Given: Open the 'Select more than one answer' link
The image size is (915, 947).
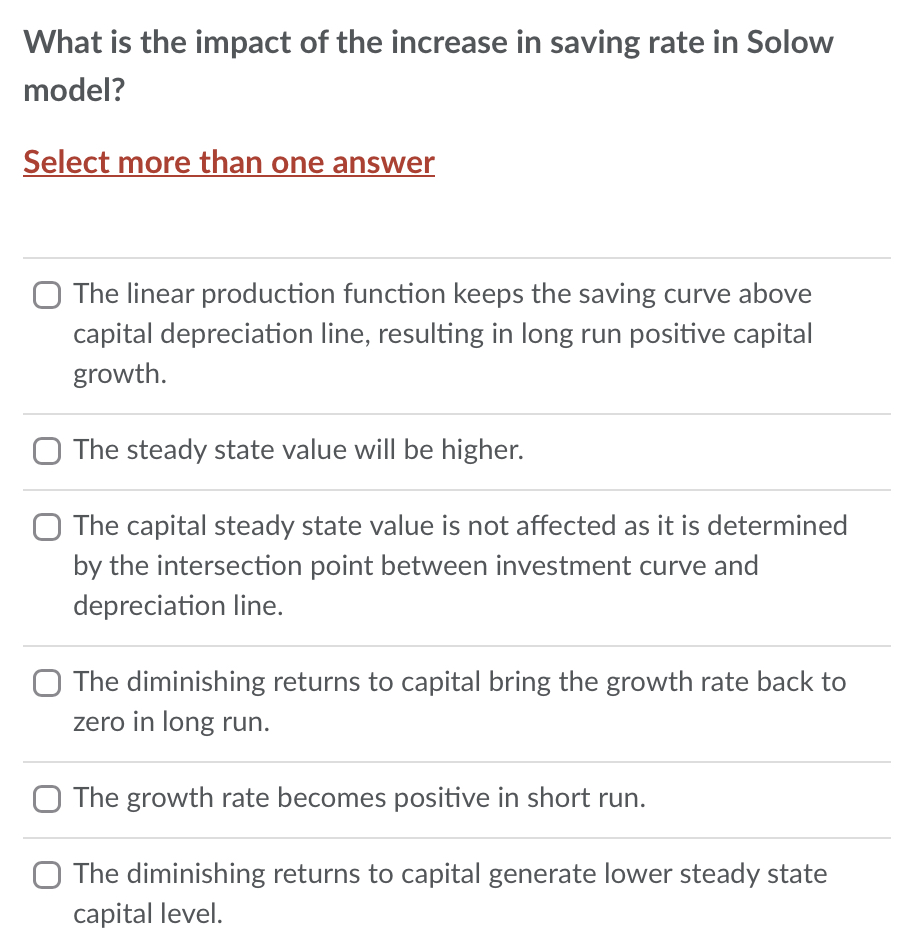Looking at the screenshot, I should click(228, 162).
